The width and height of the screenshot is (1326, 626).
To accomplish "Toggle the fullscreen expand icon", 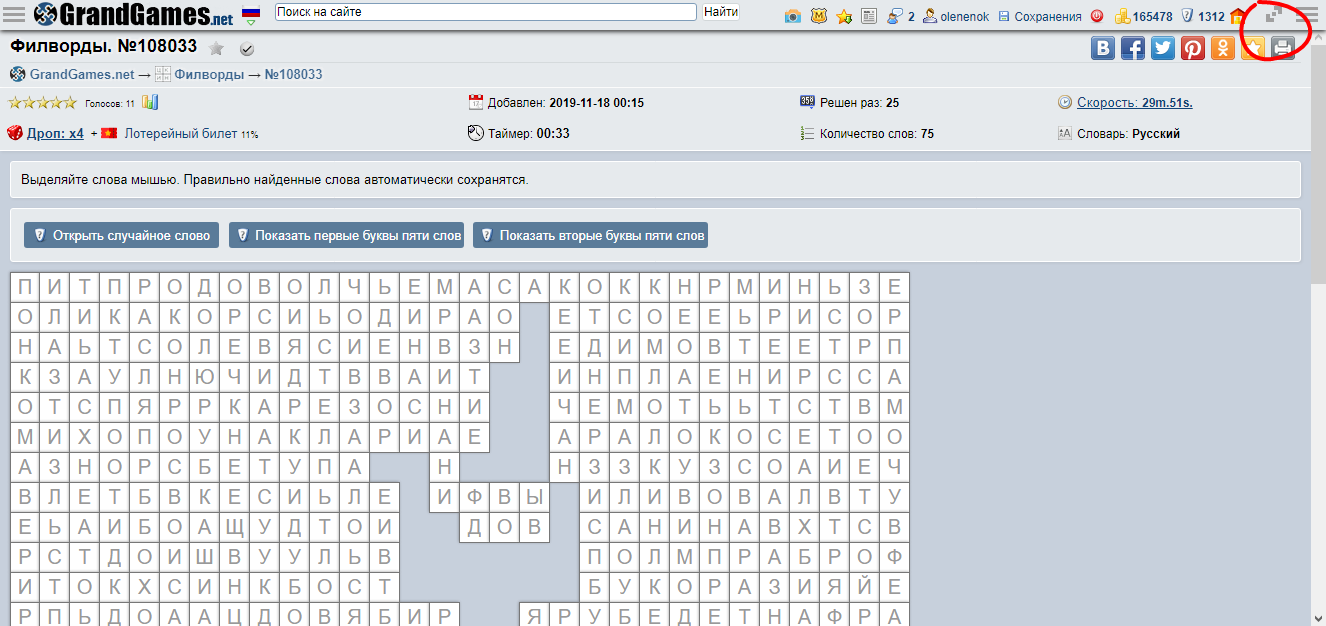I will 1273,15.
